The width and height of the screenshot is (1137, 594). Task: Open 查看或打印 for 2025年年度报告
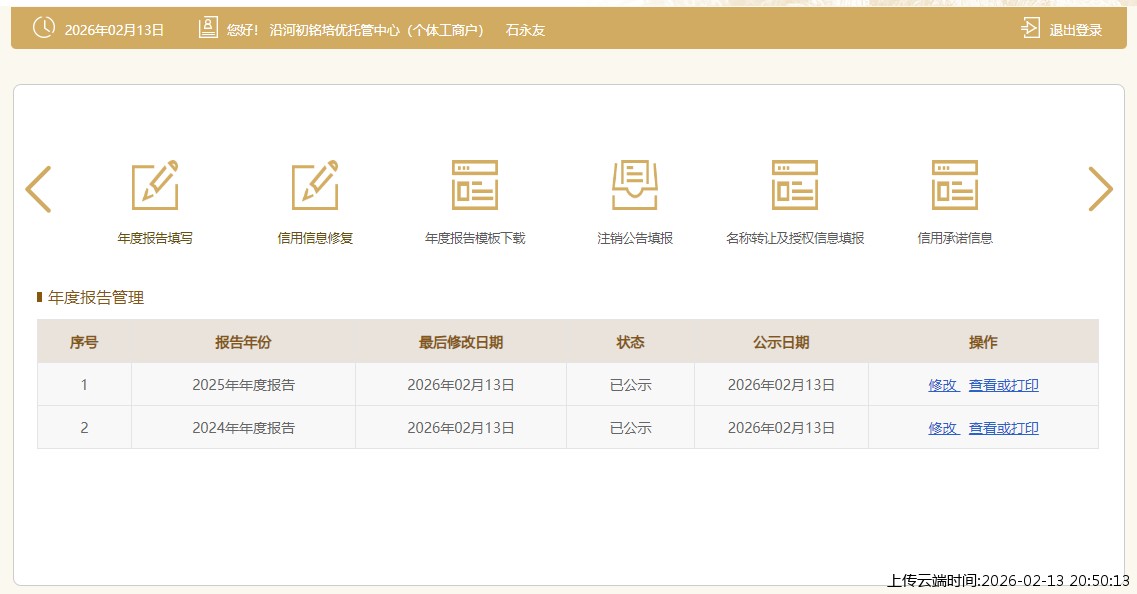click(1003, 385)
